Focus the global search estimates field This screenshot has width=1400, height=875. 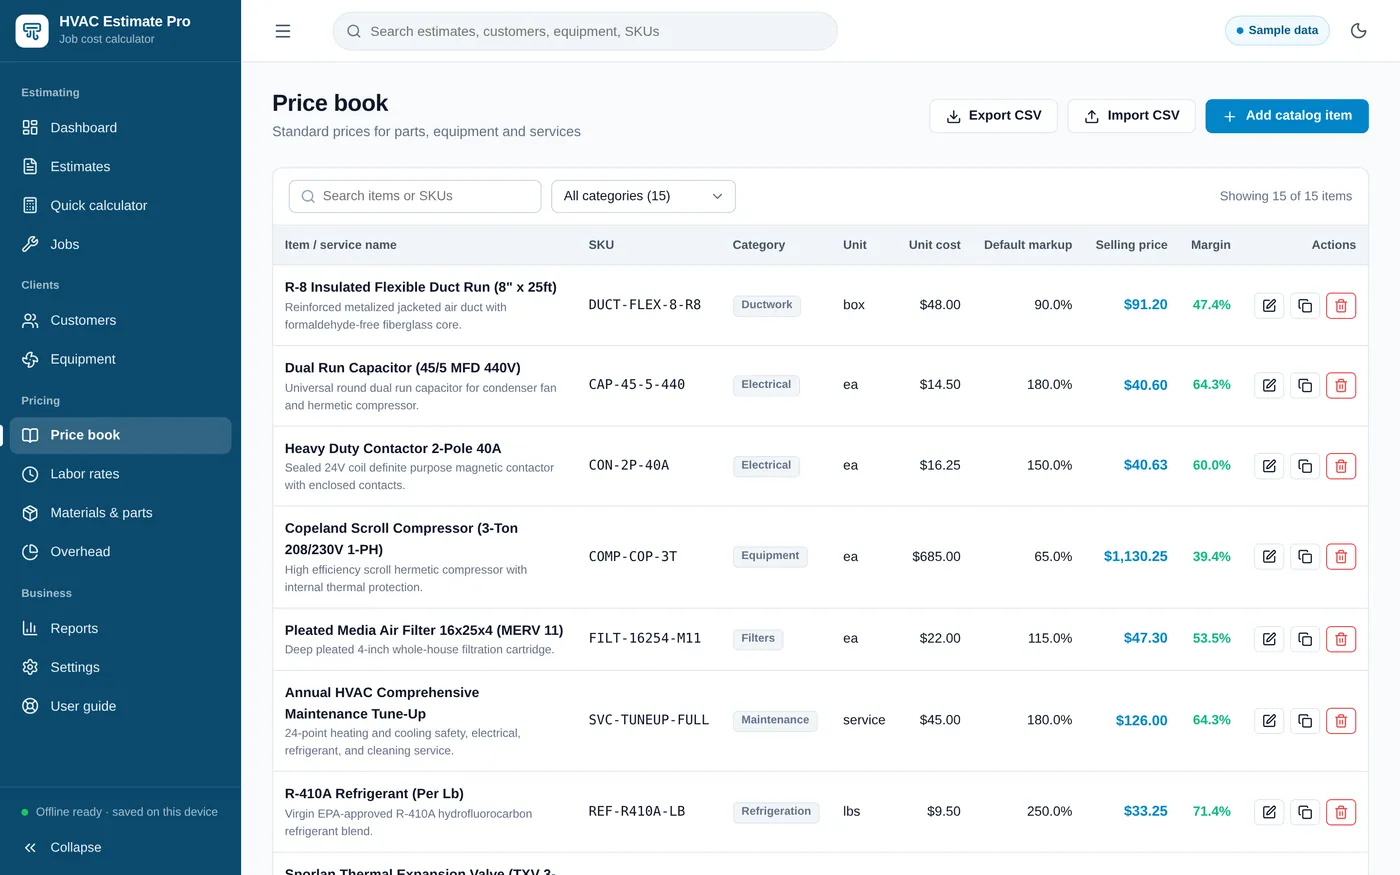pos(585,31)
